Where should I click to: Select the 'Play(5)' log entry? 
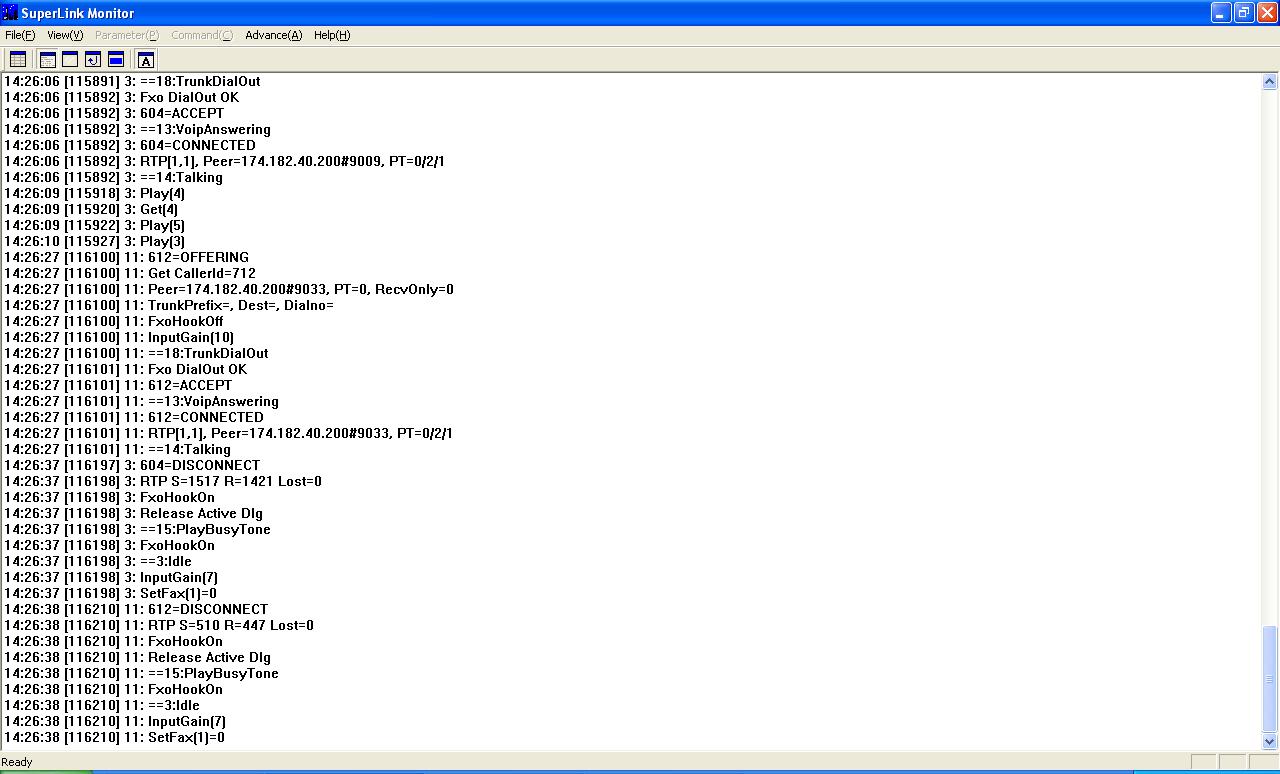(x=94, y=225)
